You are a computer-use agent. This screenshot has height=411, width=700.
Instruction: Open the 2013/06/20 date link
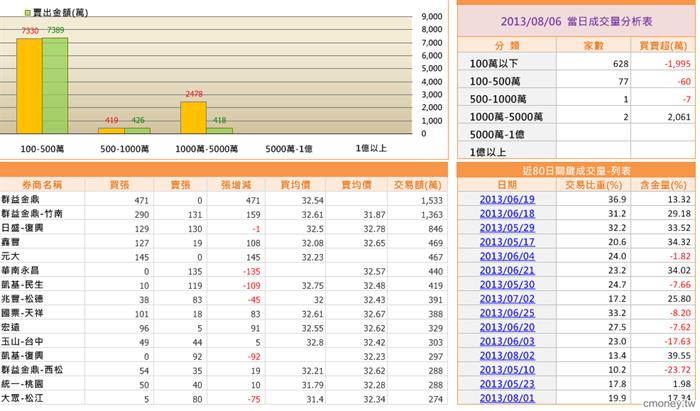point(507,327)
